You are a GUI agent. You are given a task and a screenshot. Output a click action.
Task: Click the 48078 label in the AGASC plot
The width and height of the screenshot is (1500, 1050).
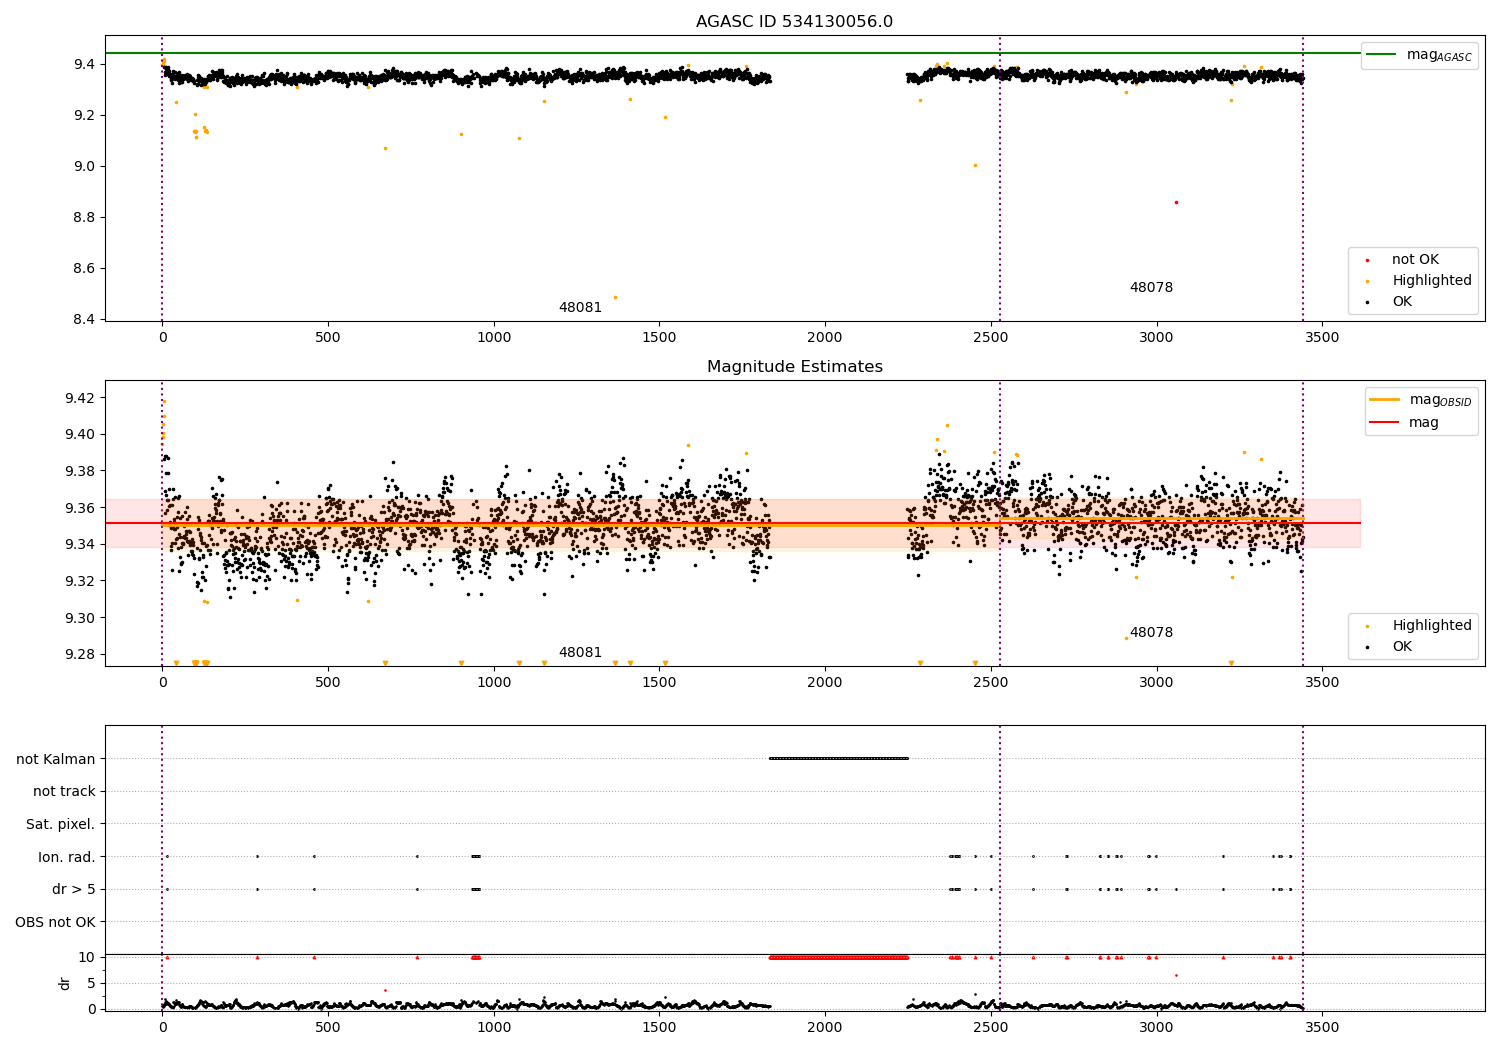click(1151, 288)
